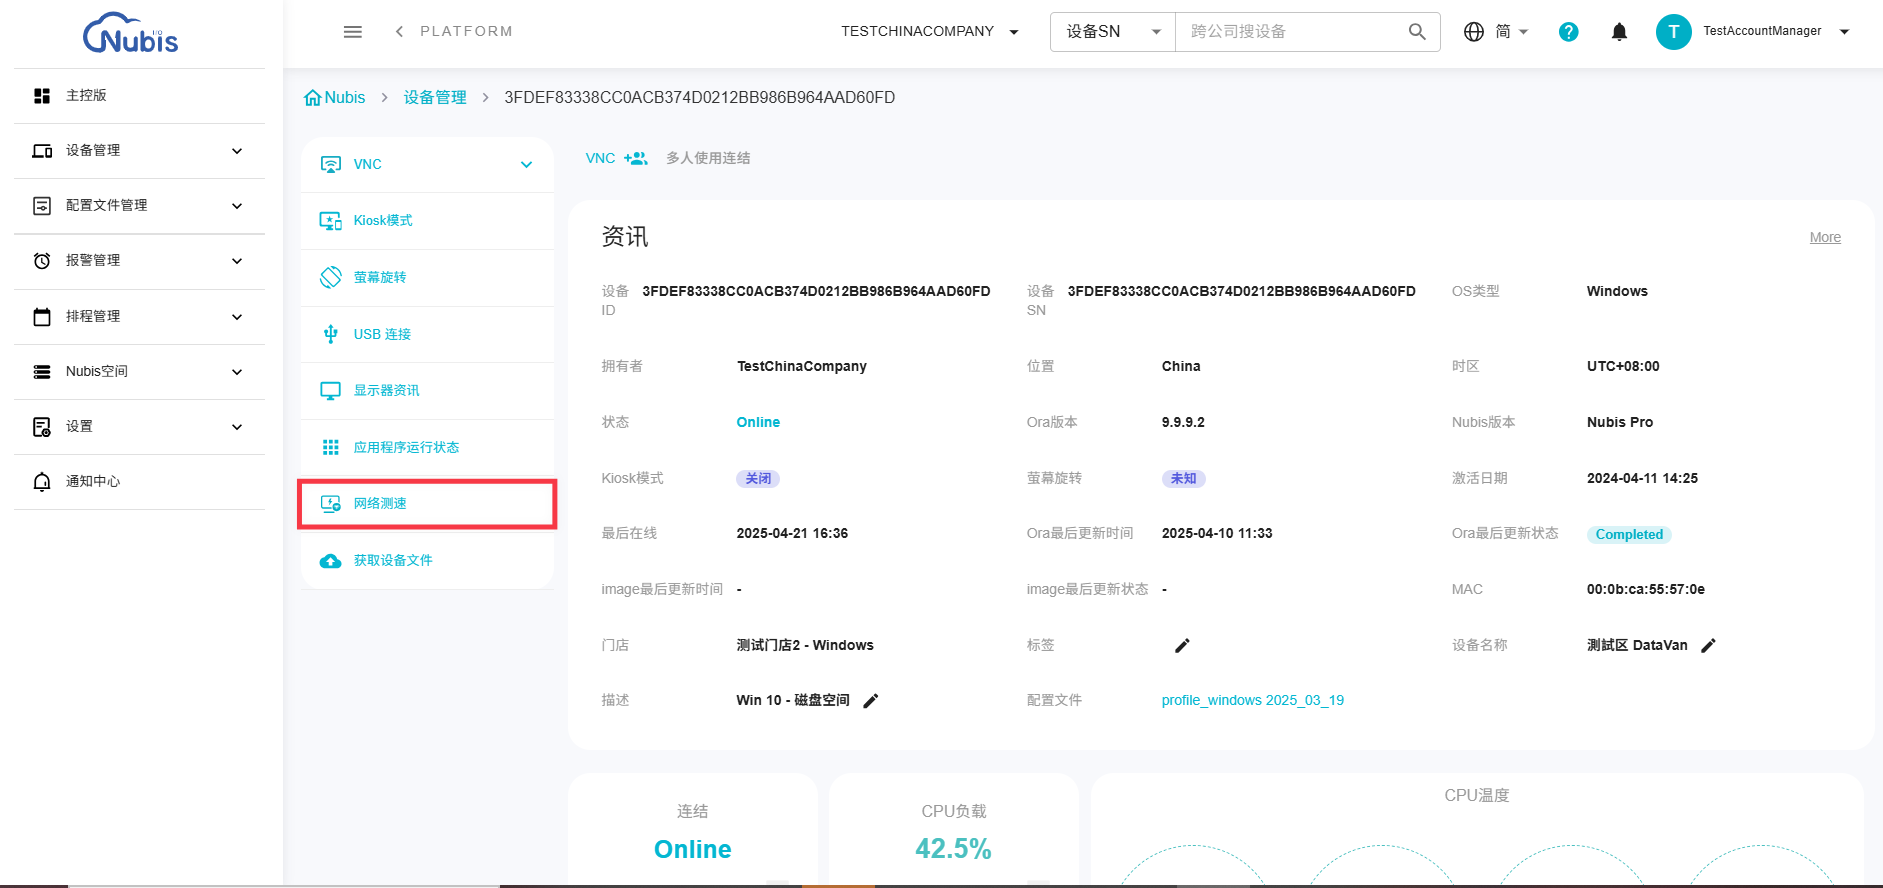Image resolution: width=1883 pixels, height=888 pixels.
Task: Expand the 排程管理 sidebar menu
Action: (x=237, y=317)
